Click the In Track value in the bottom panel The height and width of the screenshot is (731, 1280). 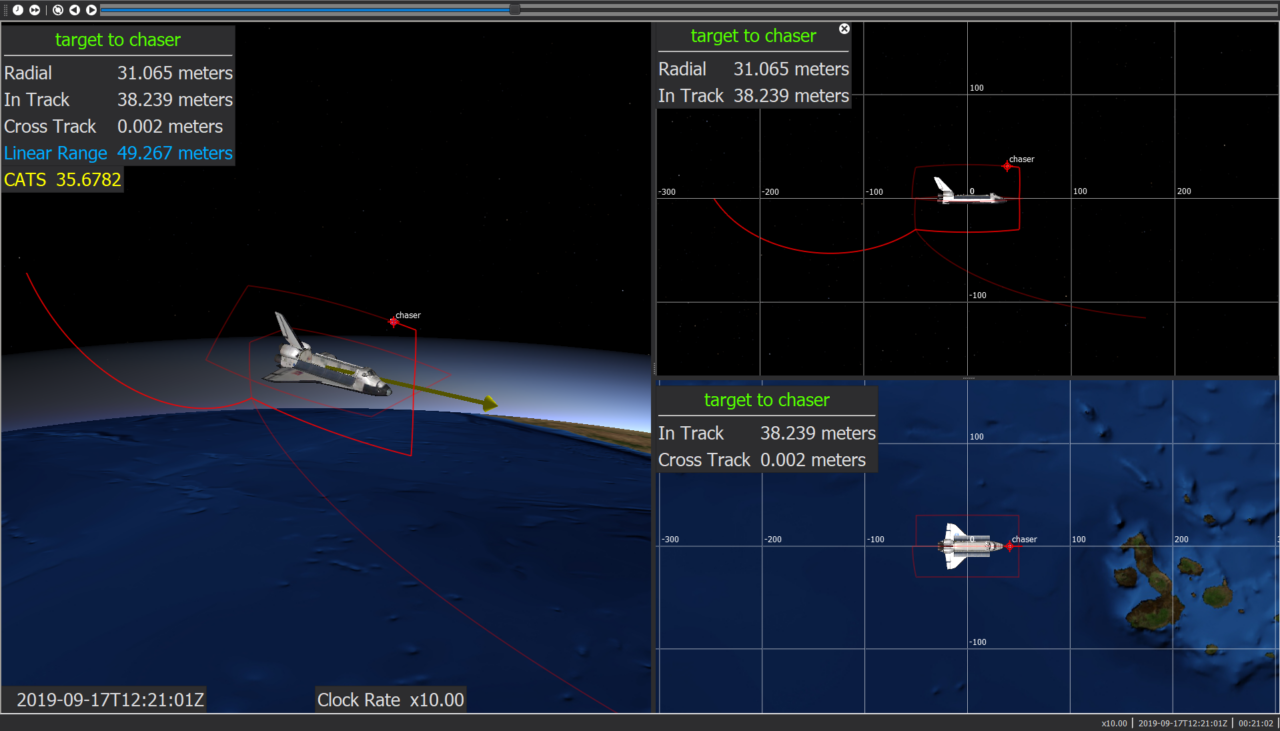coord(817,433)
